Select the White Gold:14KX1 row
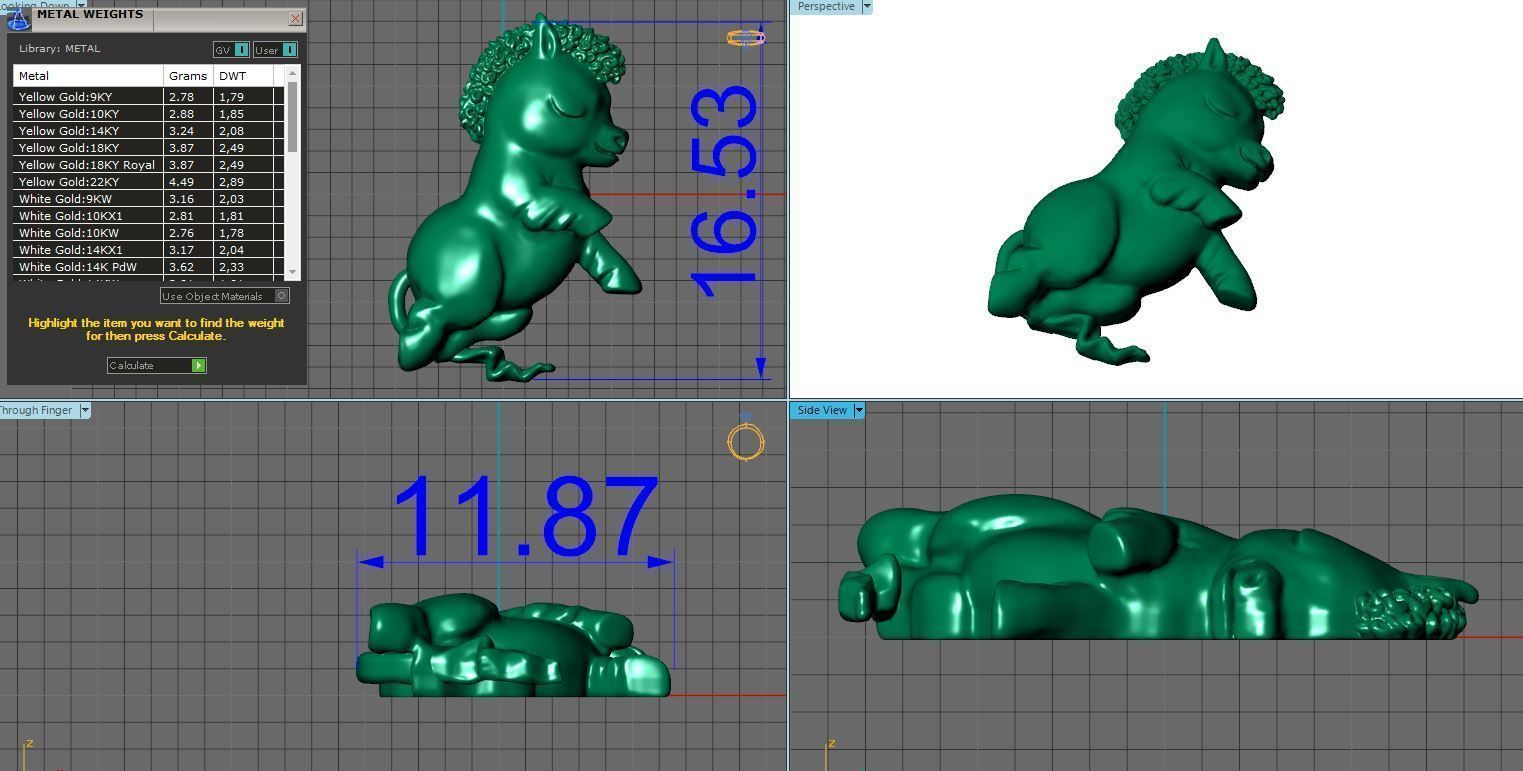 tap(148, 250)
